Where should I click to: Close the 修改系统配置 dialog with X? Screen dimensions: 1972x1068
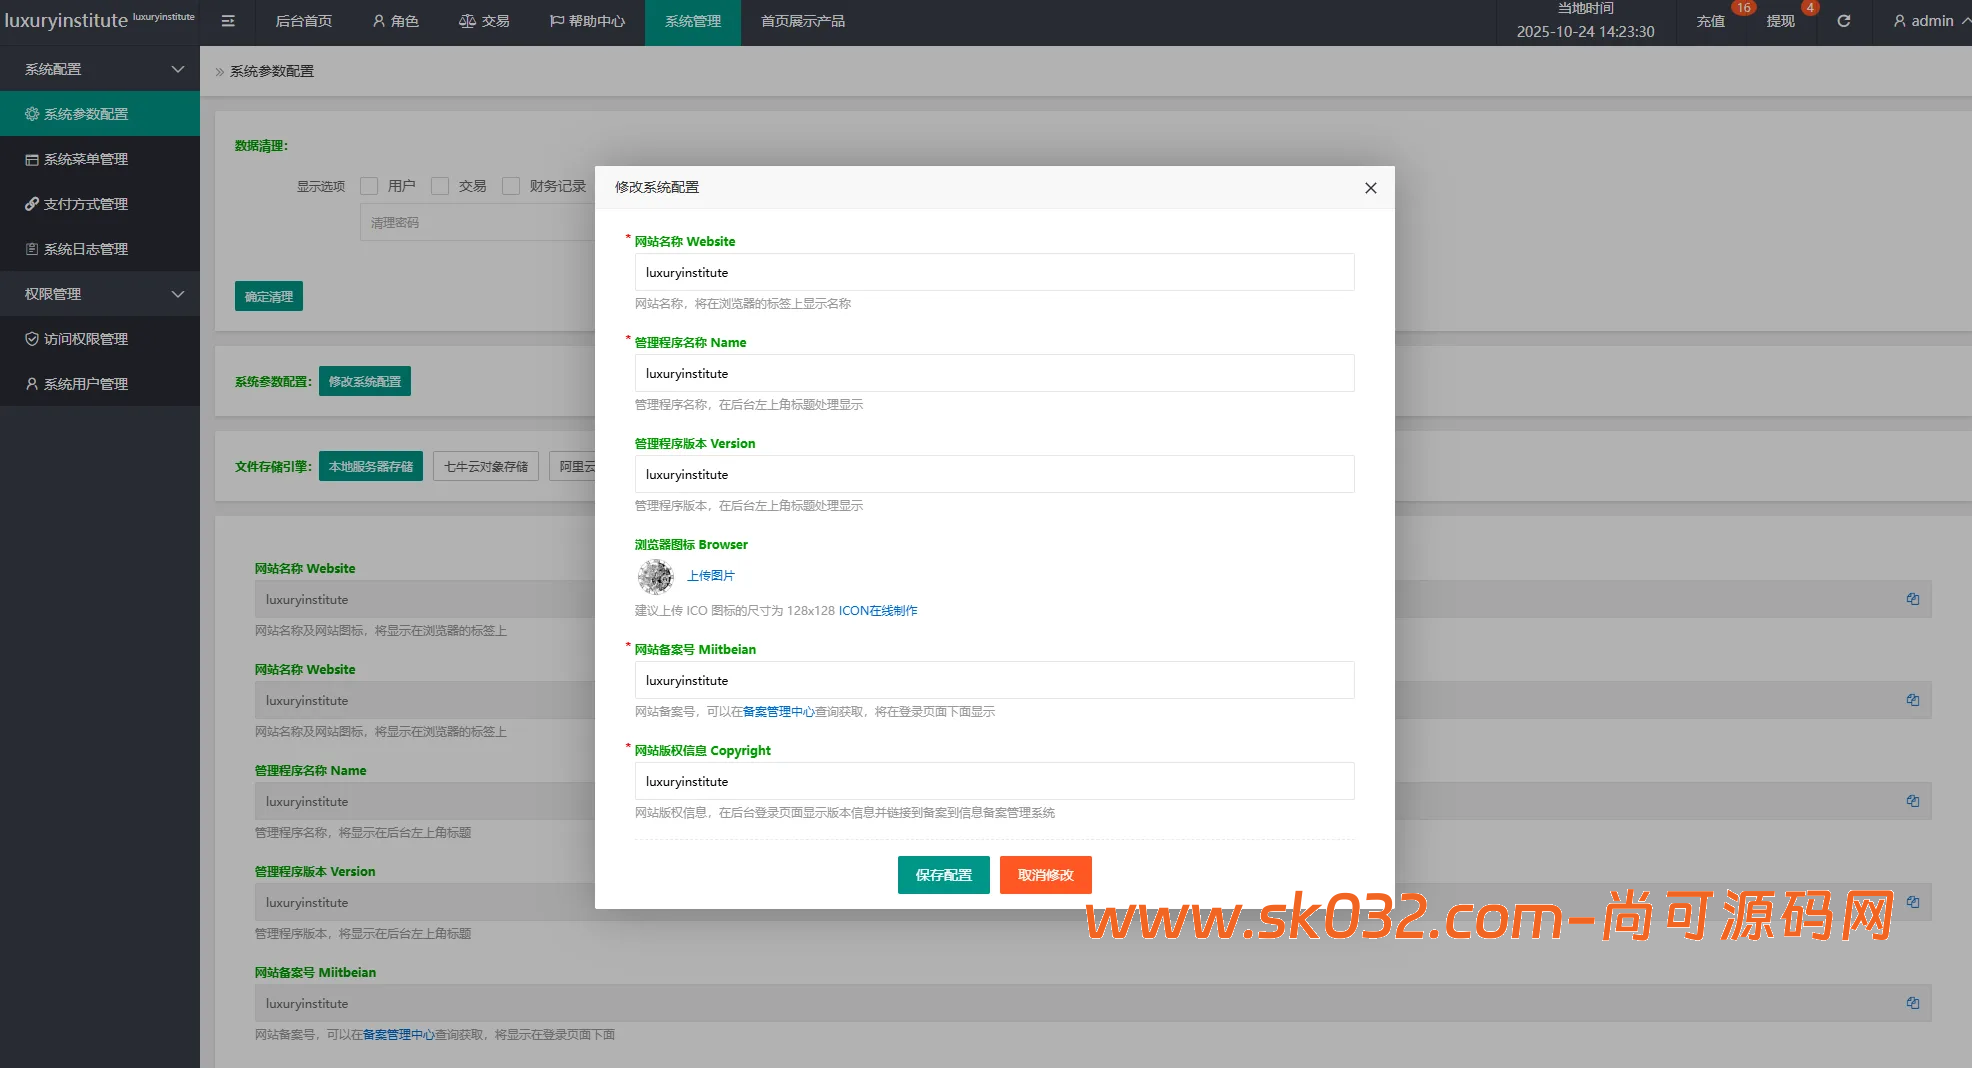(1370, 188)
